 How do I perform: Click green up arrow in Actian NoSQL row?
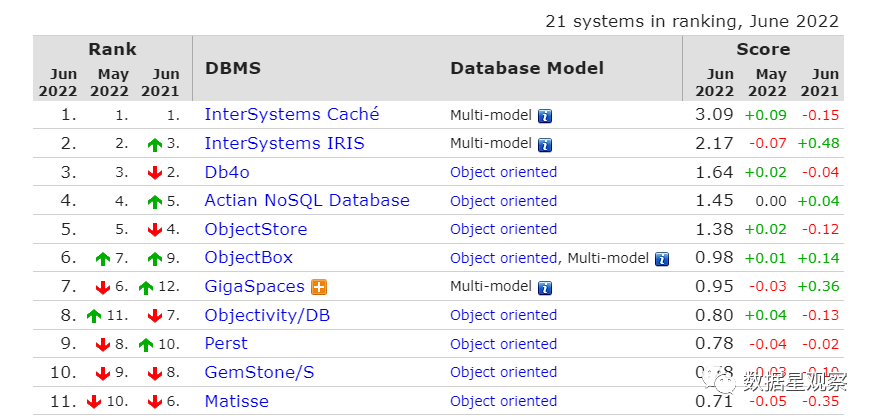pos(155,202)
